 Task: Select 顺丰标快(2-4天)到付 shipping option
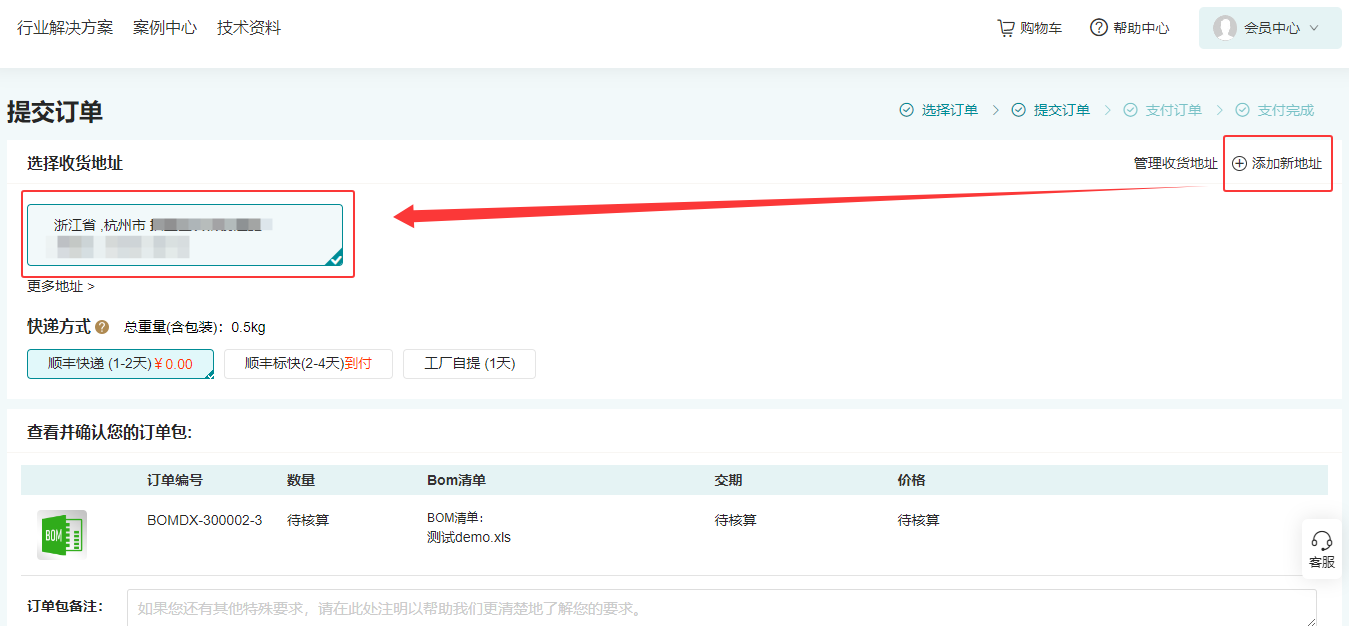[308, 364]
